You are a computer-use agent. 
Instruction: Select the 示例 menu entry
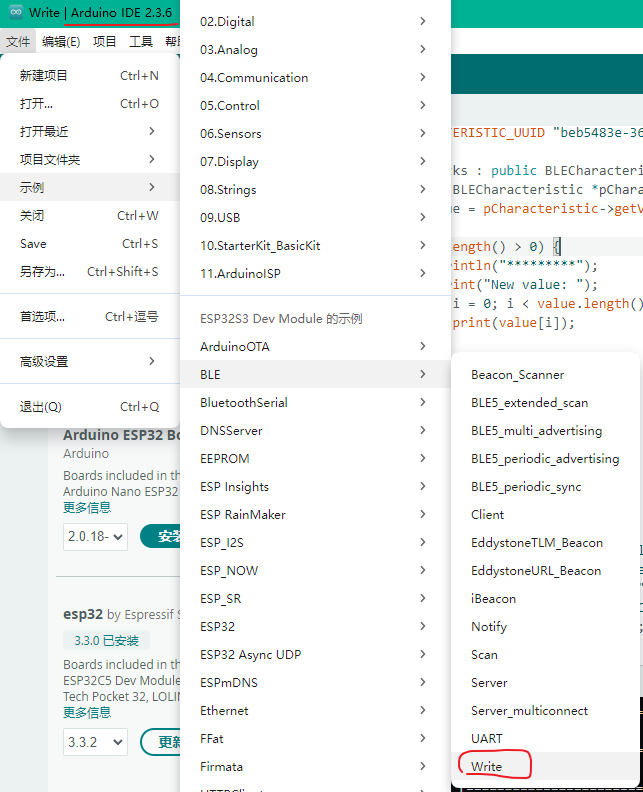pyautogui.click(x=90, y=187)
